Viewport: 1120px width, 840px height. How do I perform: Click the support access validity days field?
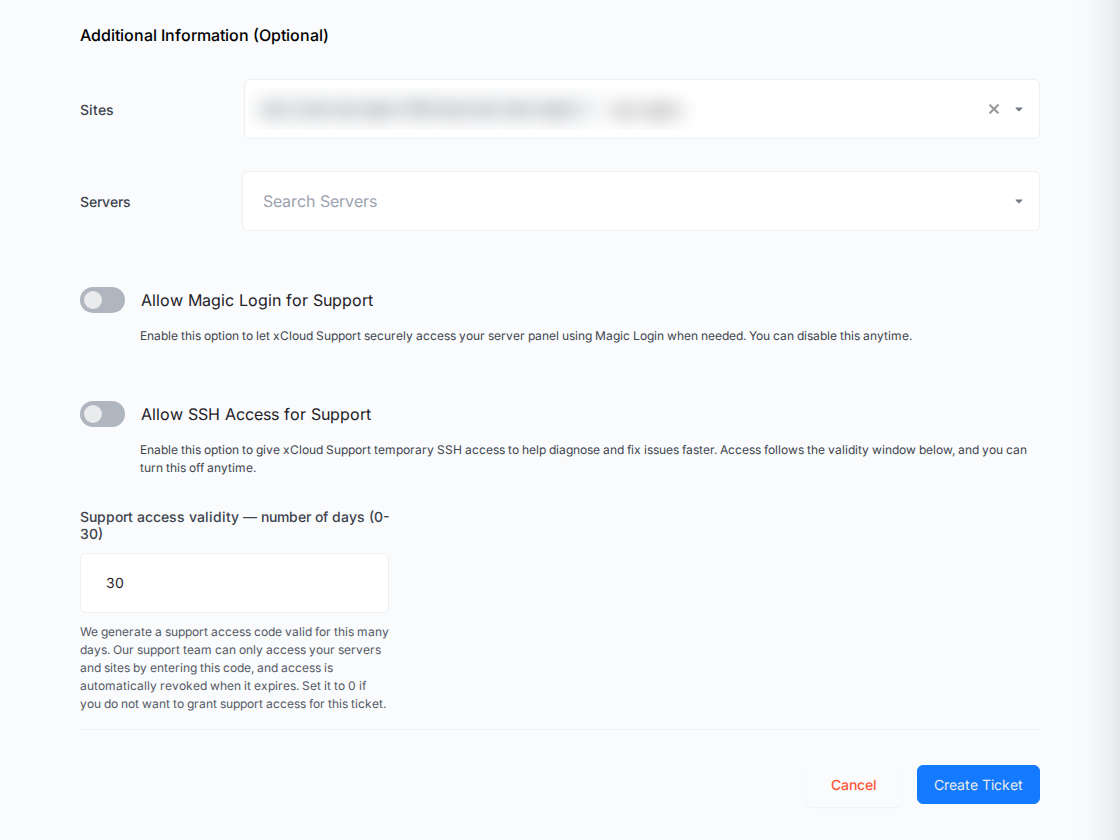click(x=234, y=583)
